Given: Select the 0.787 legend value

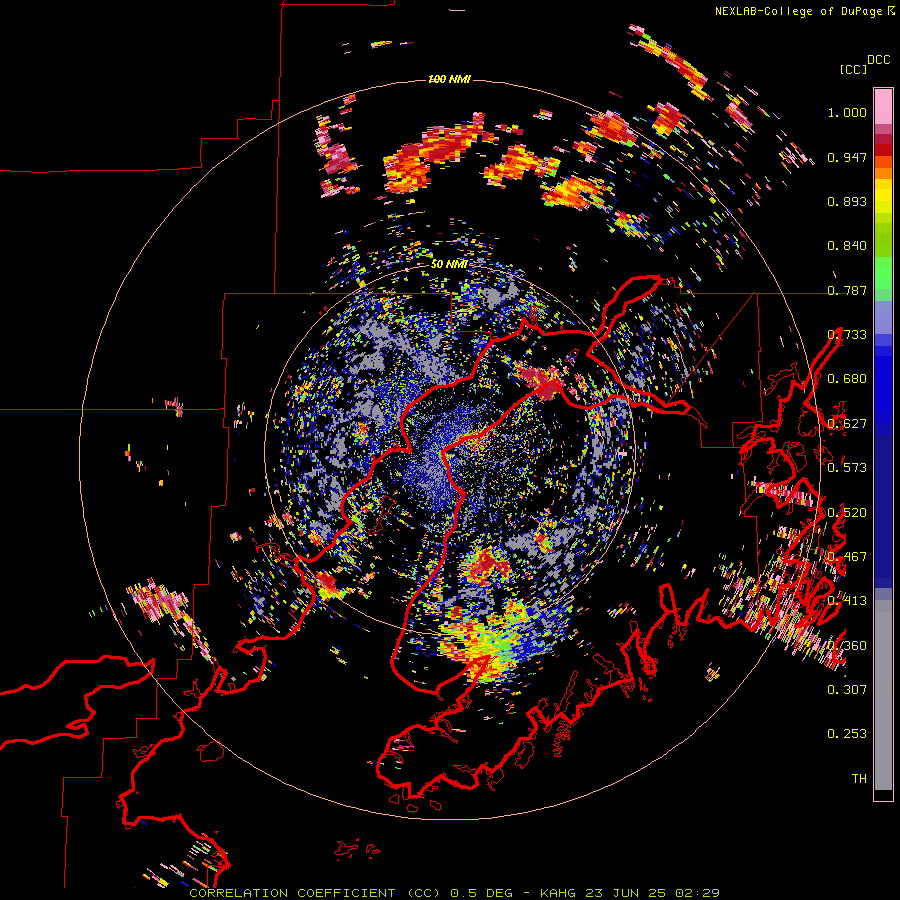Looking at the screenshot, I should coord(847,290).
